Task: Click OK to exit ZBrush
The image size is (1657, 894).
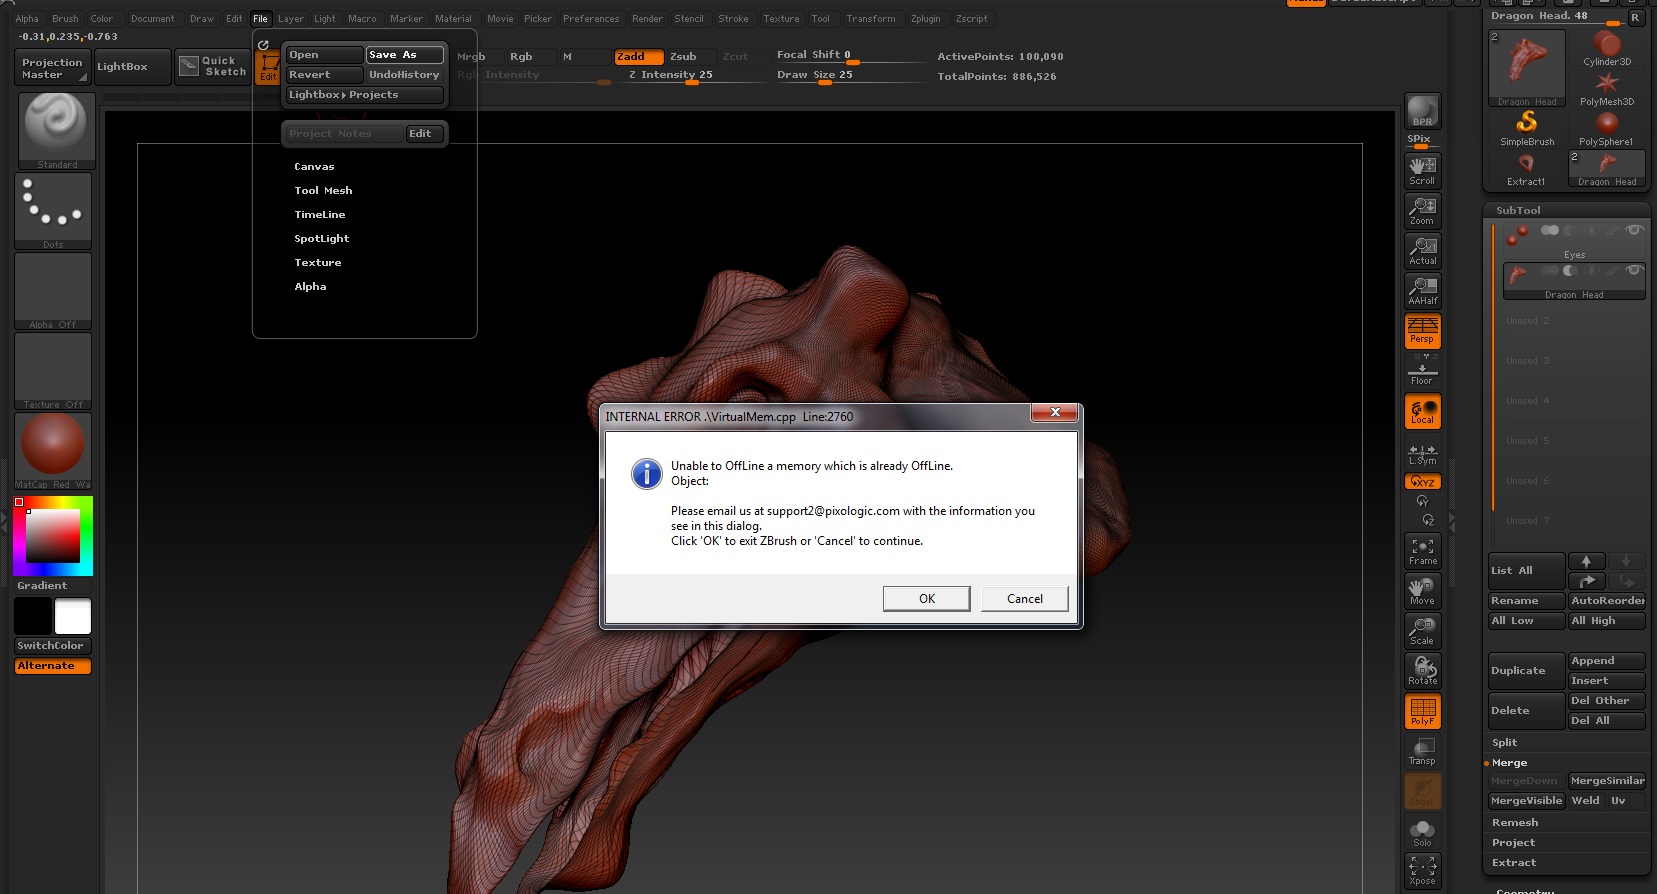Action: click(x=926, y=598)
